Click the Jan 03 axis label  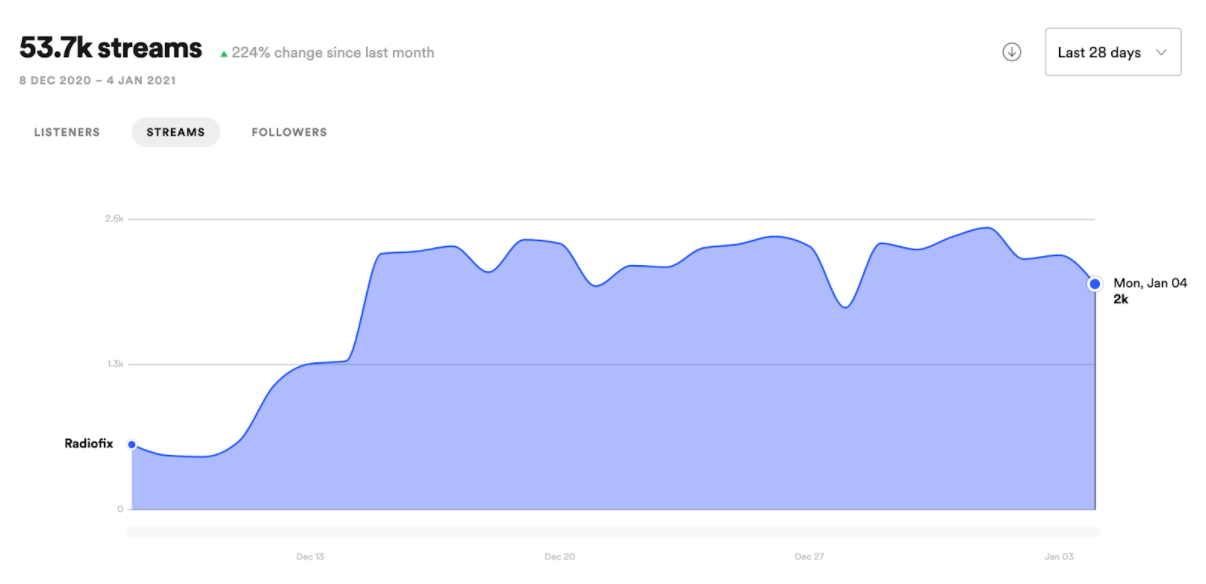click(x=1058, y=556)
